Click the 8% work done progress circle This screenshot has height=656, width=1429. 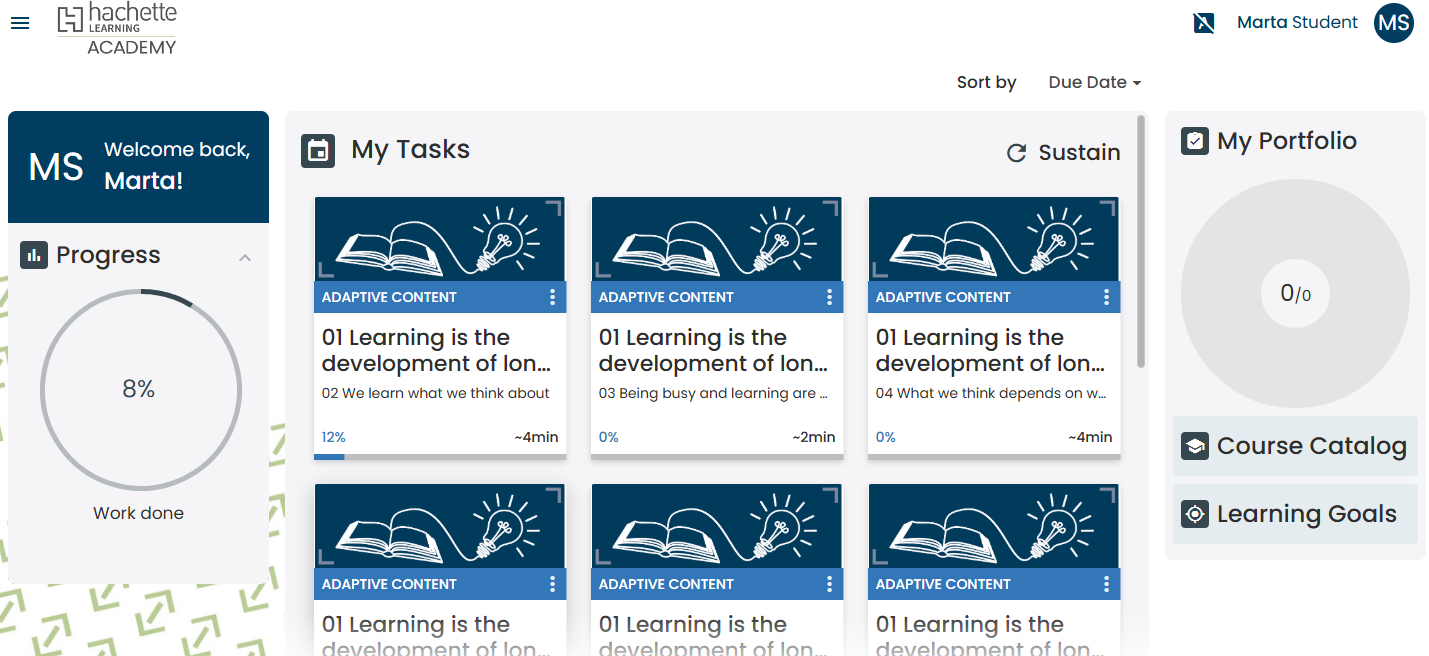tap(140, 390)
